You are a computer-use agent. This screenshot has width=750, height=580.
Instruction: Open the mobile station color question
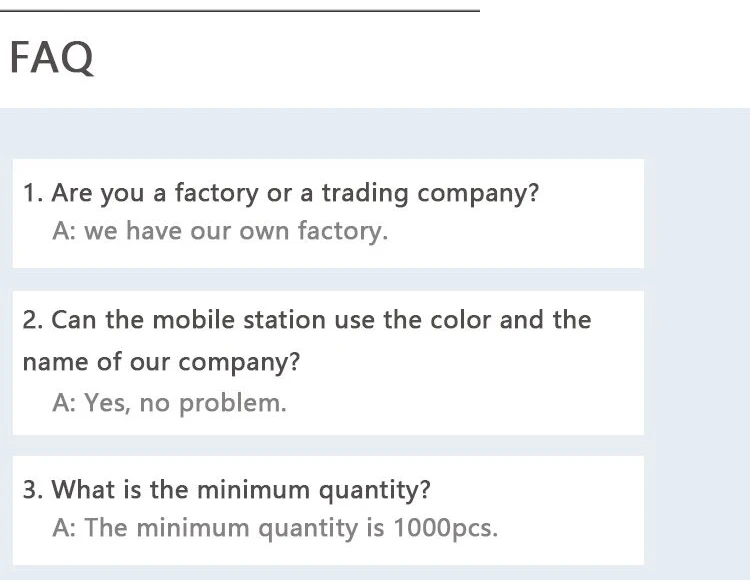[306, 320]
